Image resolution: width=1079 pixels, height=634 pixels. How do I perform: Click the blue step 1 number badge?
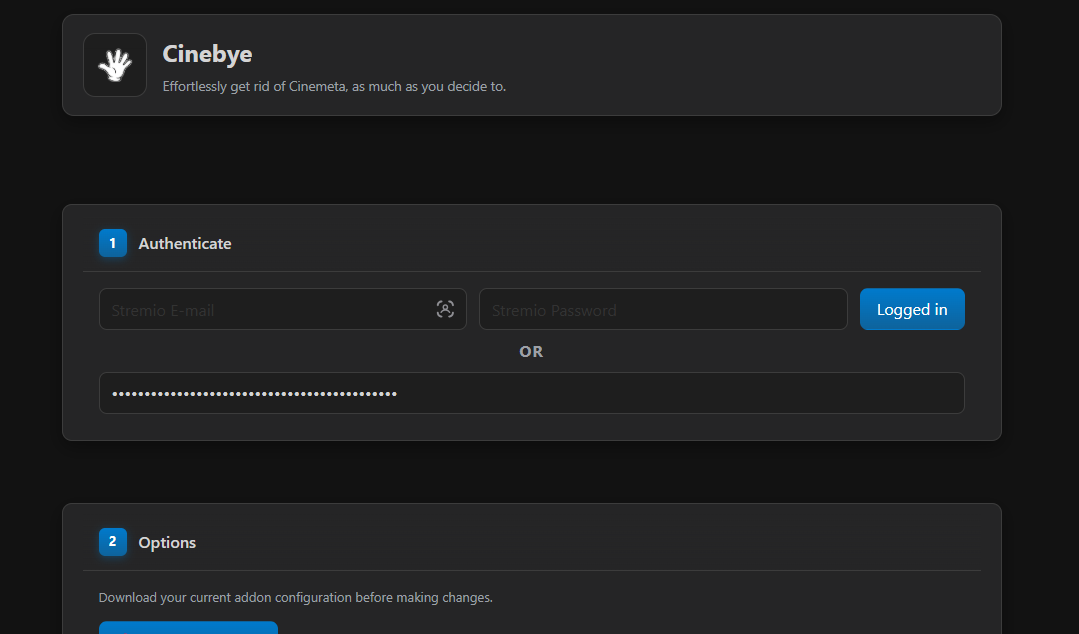coord(112,243)
